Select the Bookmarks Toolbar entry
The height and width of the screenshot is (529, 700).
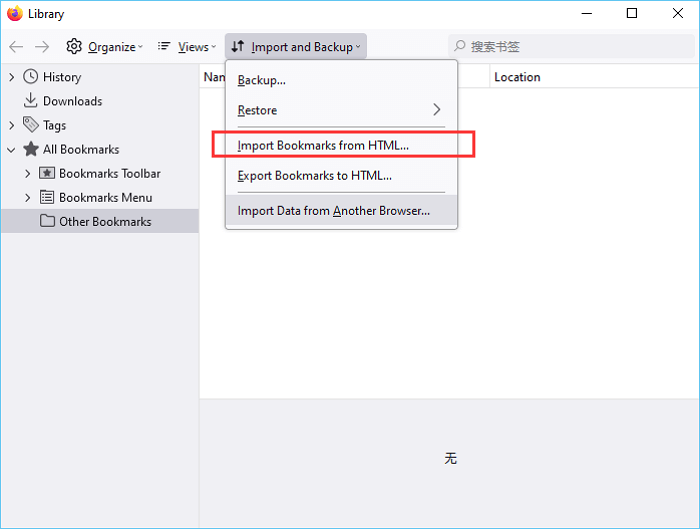pyautogui.click(x=100, y=173)
